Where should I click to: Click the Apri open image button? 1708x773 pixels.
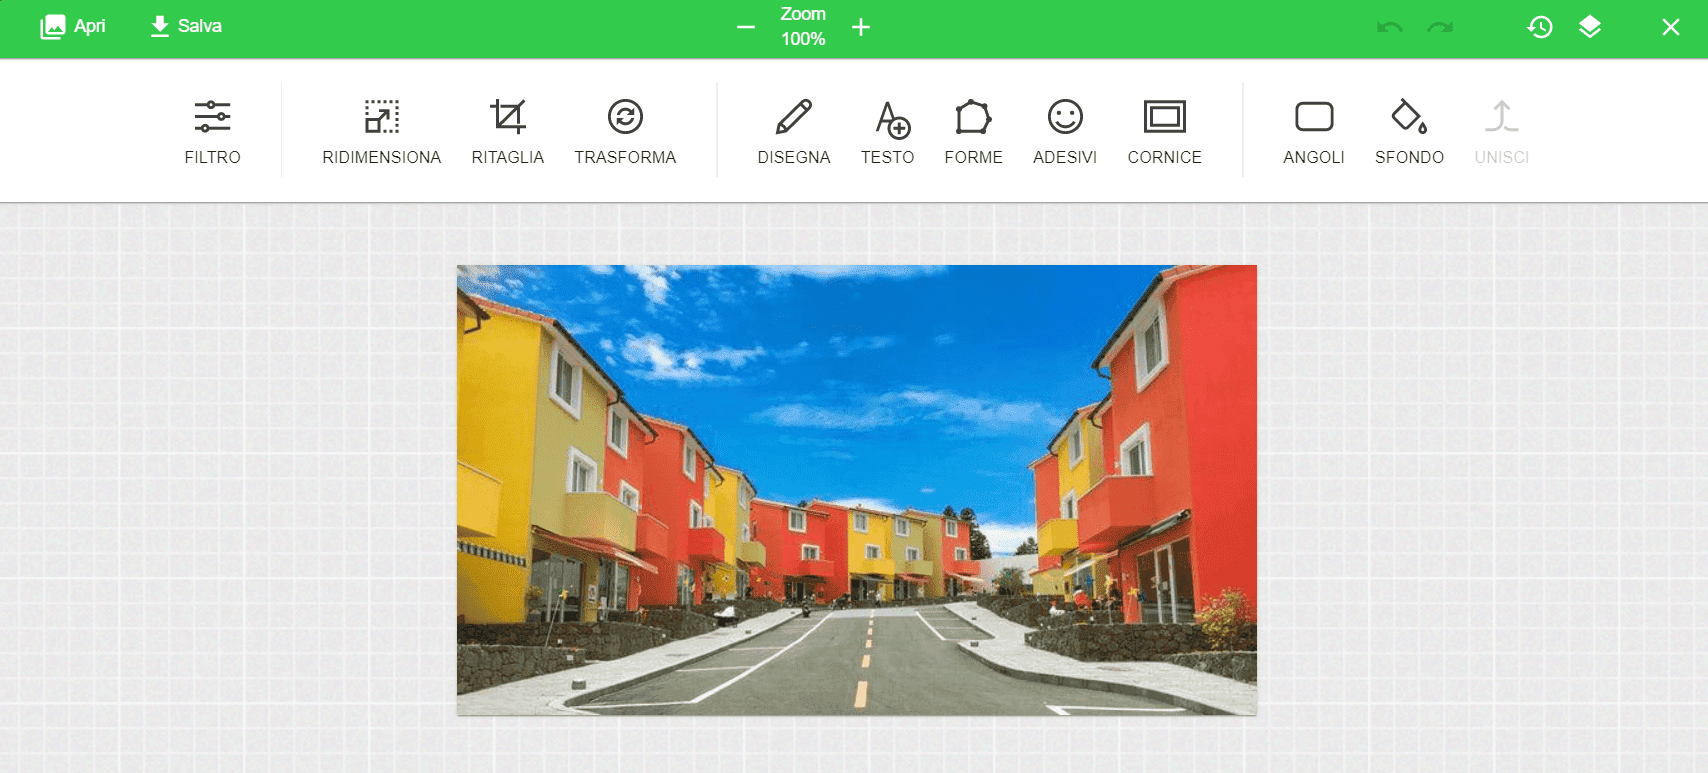[x=73, y=27]
